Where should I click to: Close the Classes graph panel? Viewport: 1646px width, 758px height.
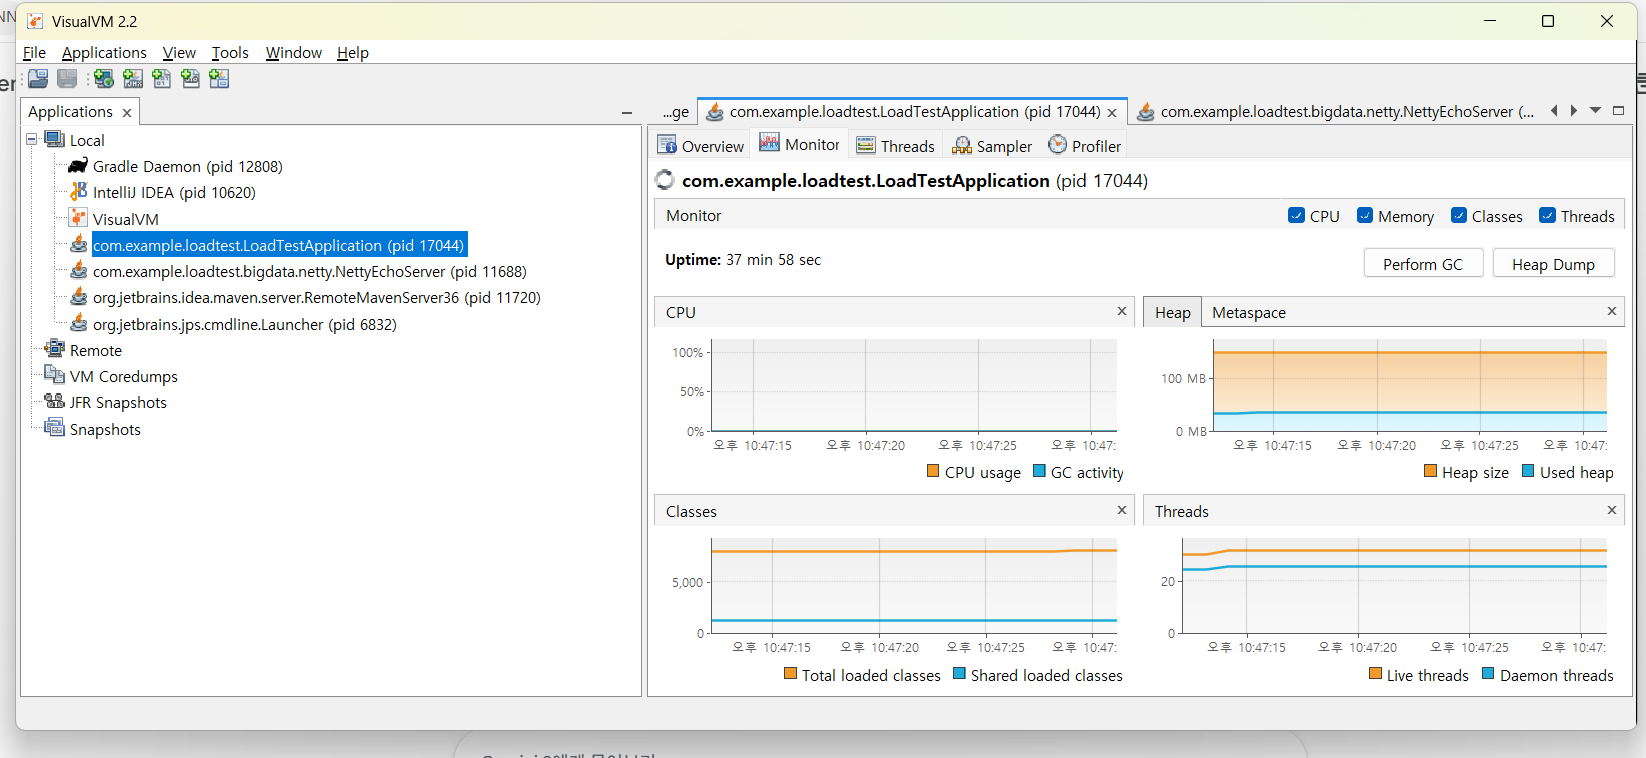[1122, 510]
